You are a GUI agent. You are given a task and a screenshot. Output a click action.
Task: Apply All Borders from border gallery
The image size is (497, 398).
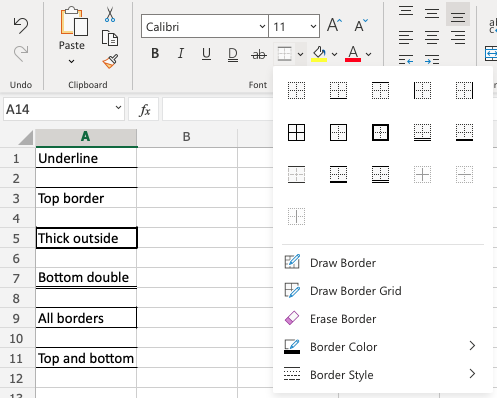click(x=296, y=132)
